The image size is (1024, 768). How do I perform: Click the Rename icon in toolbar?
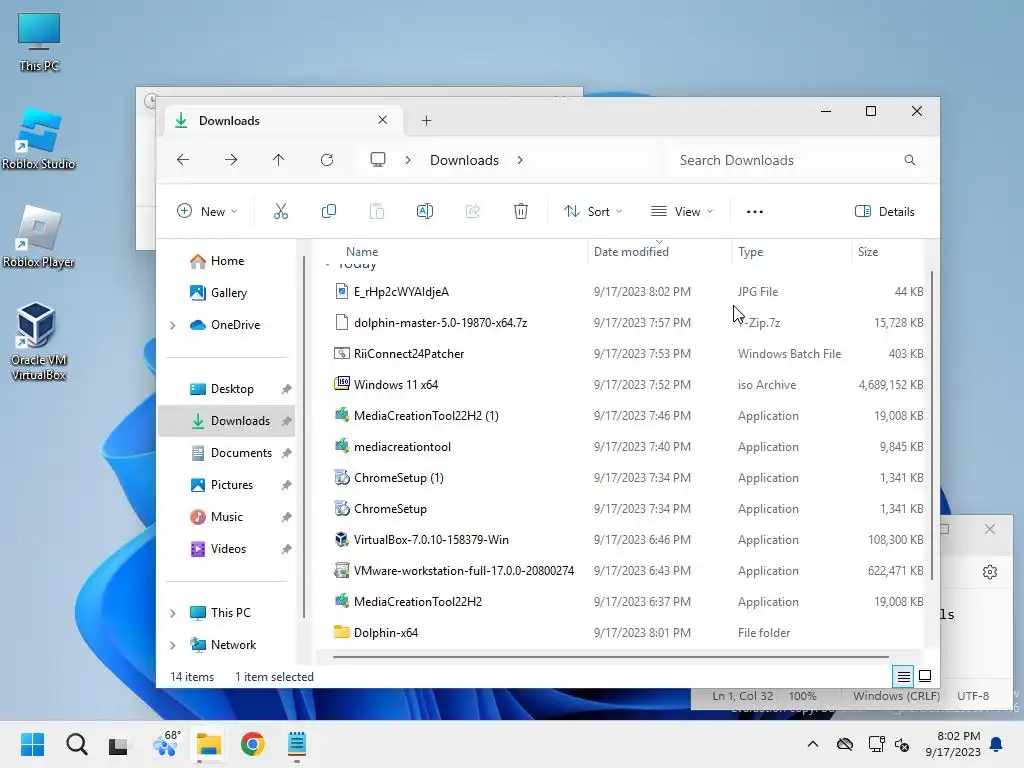[x=424, y=212]
